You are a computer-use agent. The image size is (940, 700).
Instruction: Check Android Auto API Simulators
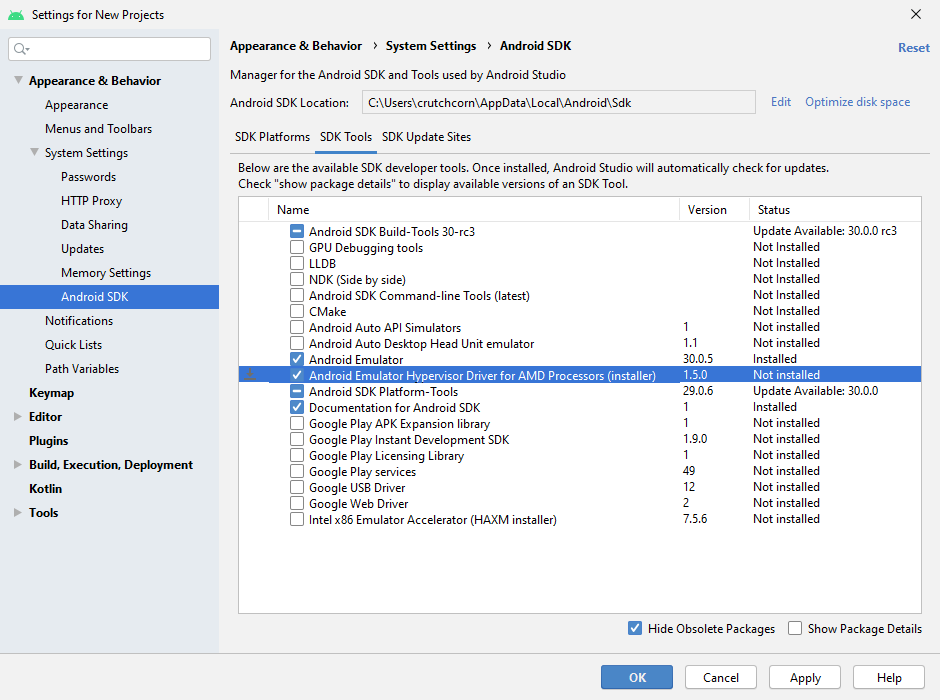(297, 327)
